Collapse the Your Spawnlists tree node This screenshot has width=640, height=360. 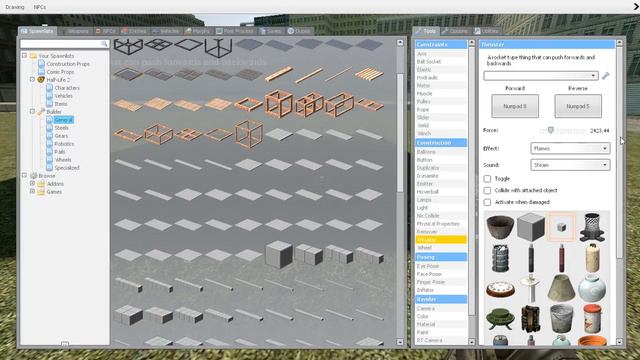(x=24, y=56)
